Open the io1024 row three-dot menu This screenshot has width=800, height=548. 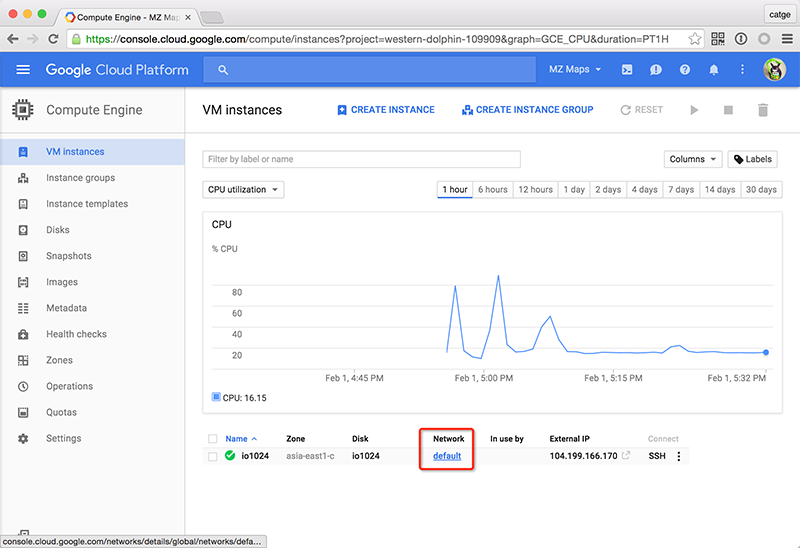[x=679, y=456]
